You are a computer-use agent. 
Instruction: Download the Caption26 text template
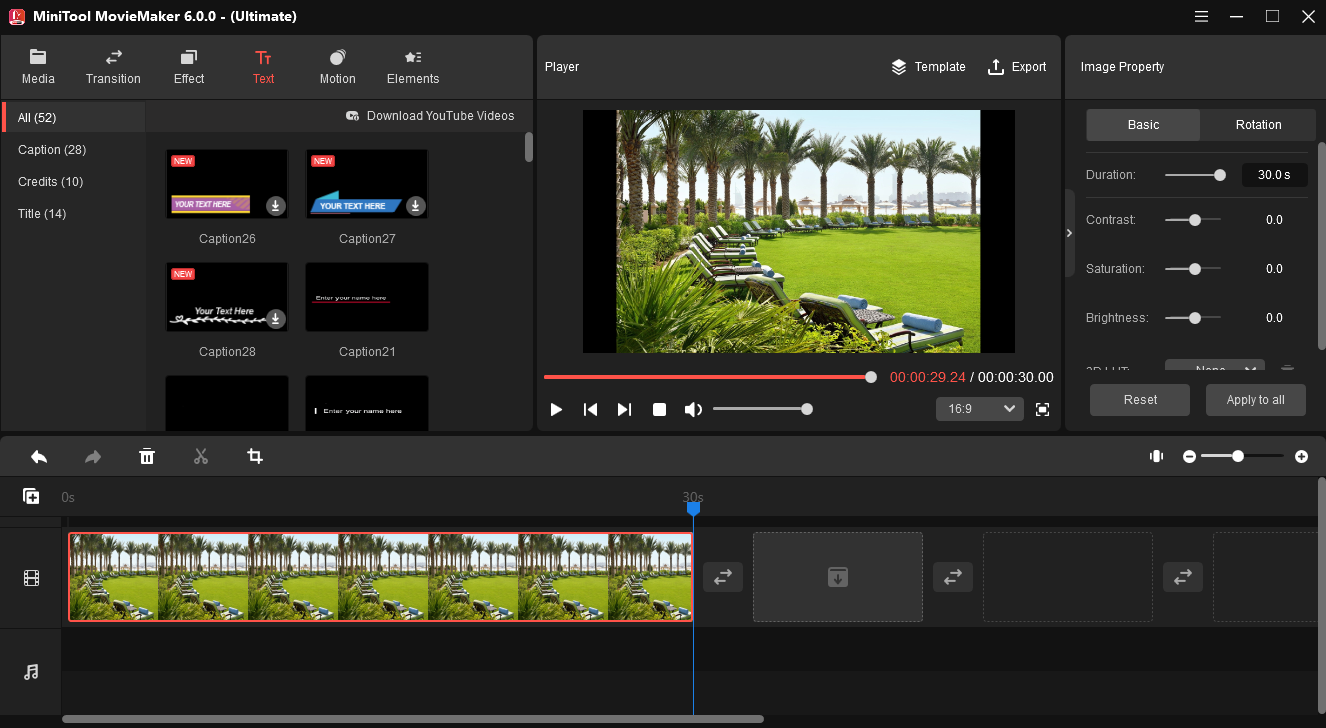tap(276, 206)
